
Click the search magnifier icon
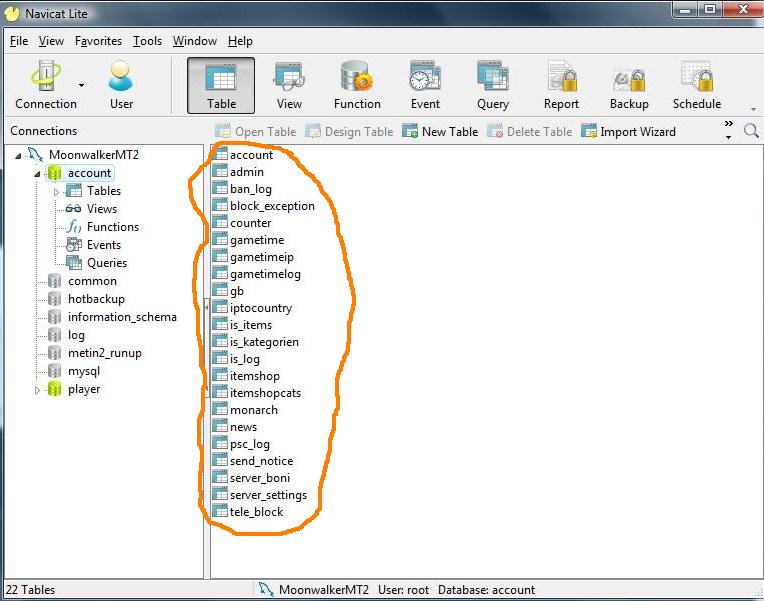[x=751, y=131]
